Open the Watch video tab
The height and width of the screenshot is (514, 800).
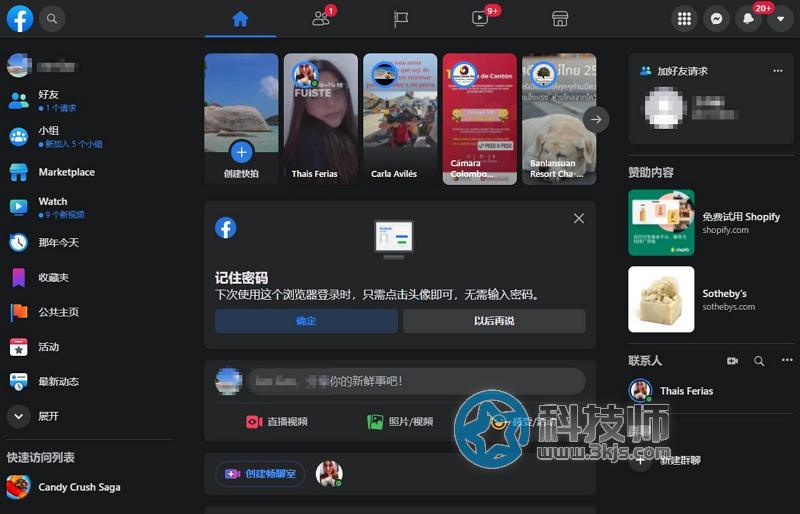pyautogui.click(x=480, y=18)
